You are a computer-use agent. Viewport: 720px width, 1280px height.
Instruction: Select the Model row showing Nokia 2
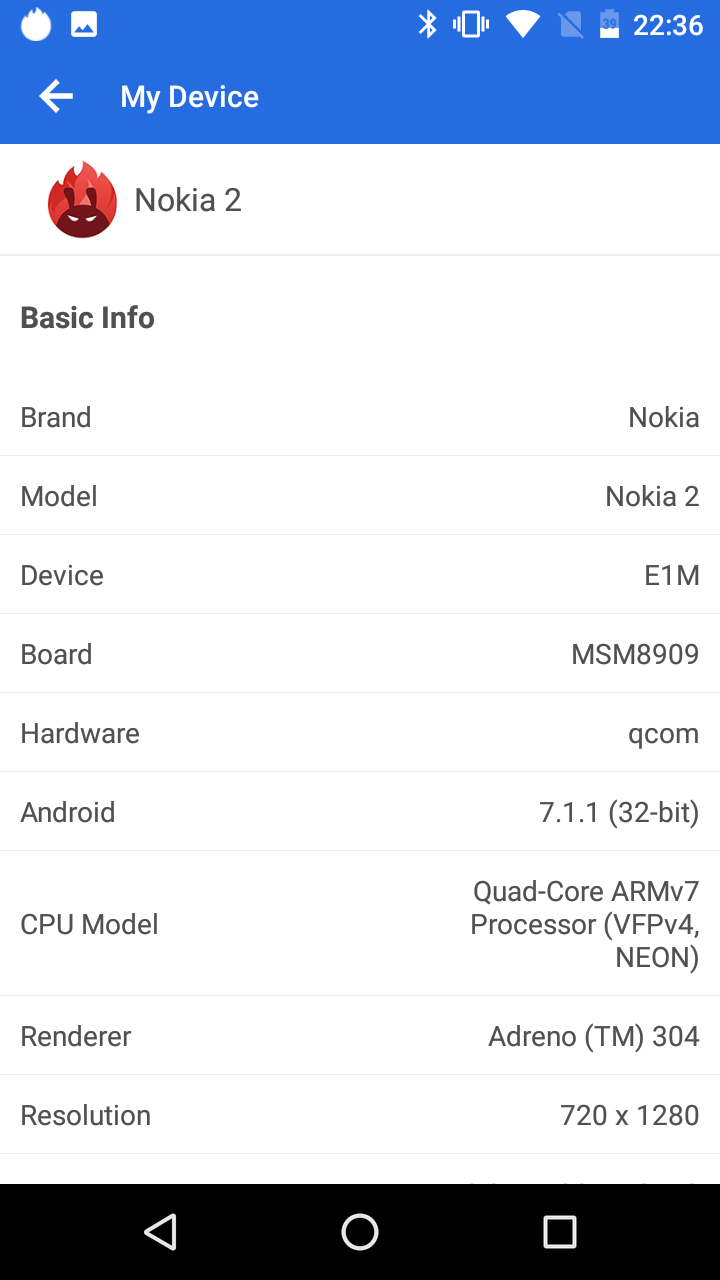coord(360,496)
